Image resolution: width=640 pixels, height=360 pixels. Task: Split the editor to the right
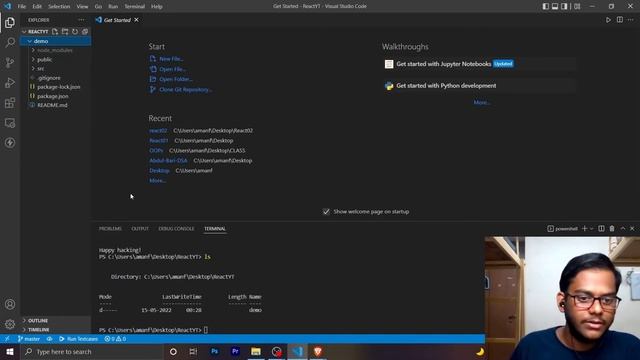point(620,20)
